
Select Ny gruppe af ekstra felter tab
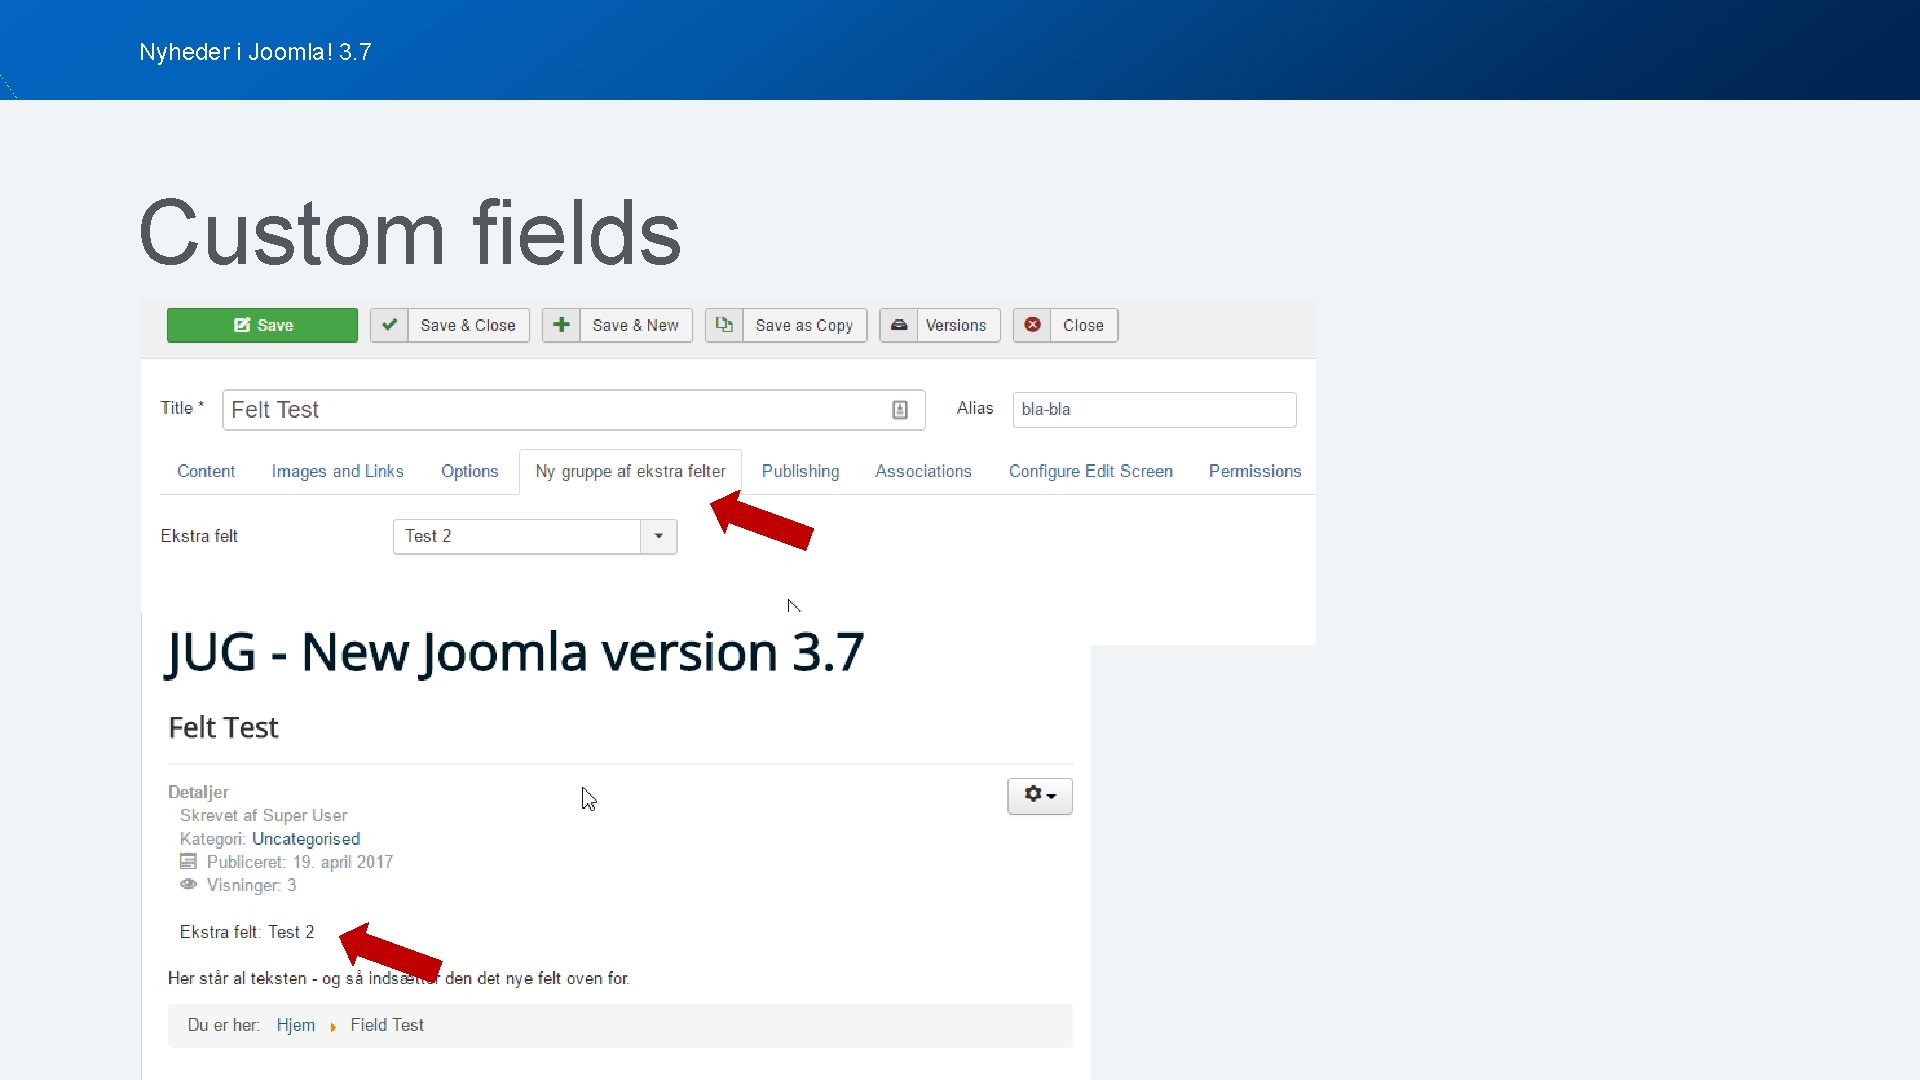pos(630,471)
